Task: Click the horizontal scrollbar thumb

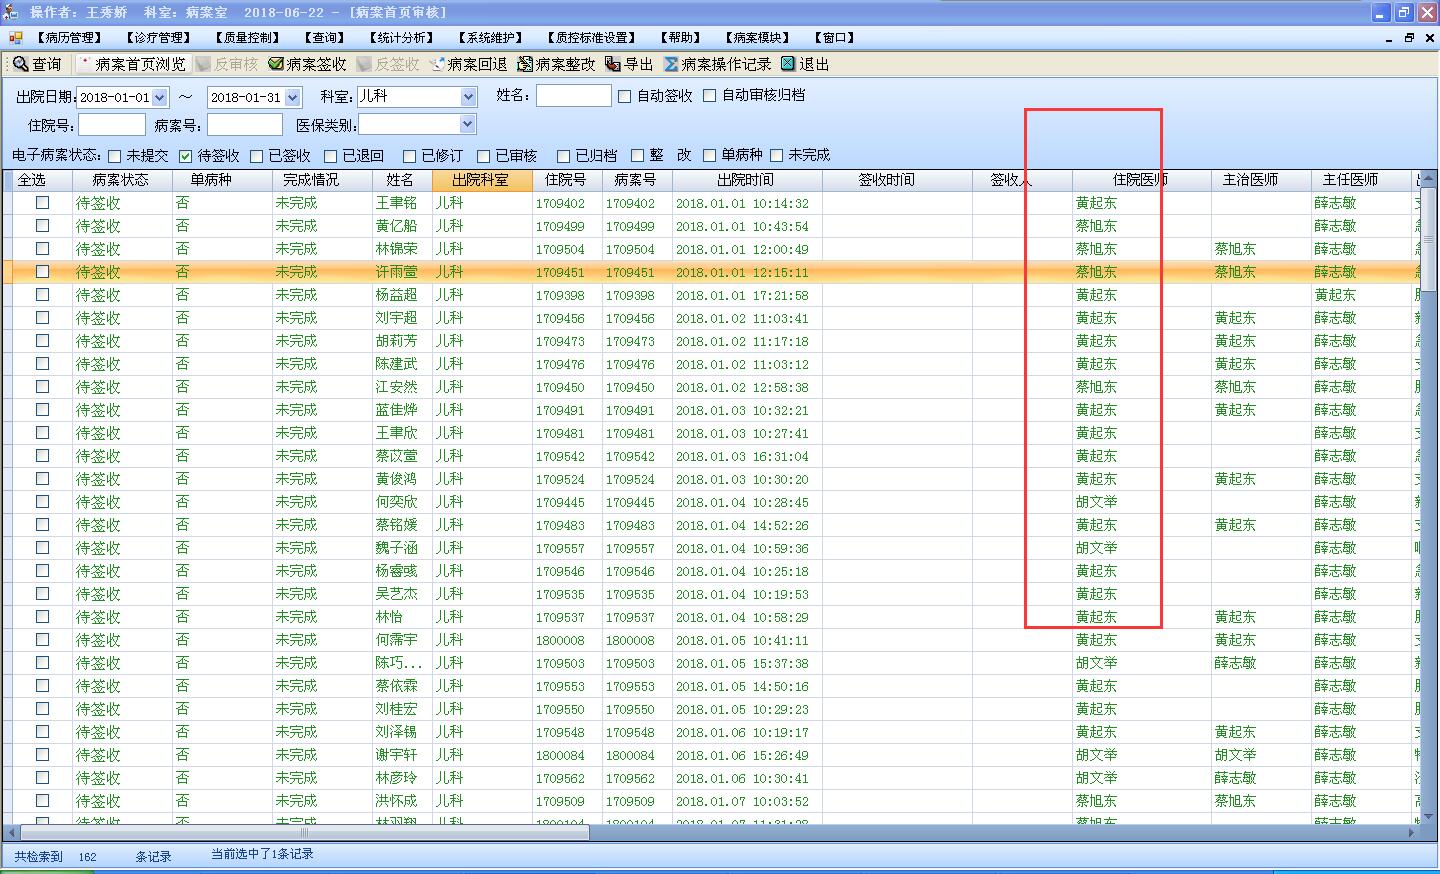Action: 305,832
